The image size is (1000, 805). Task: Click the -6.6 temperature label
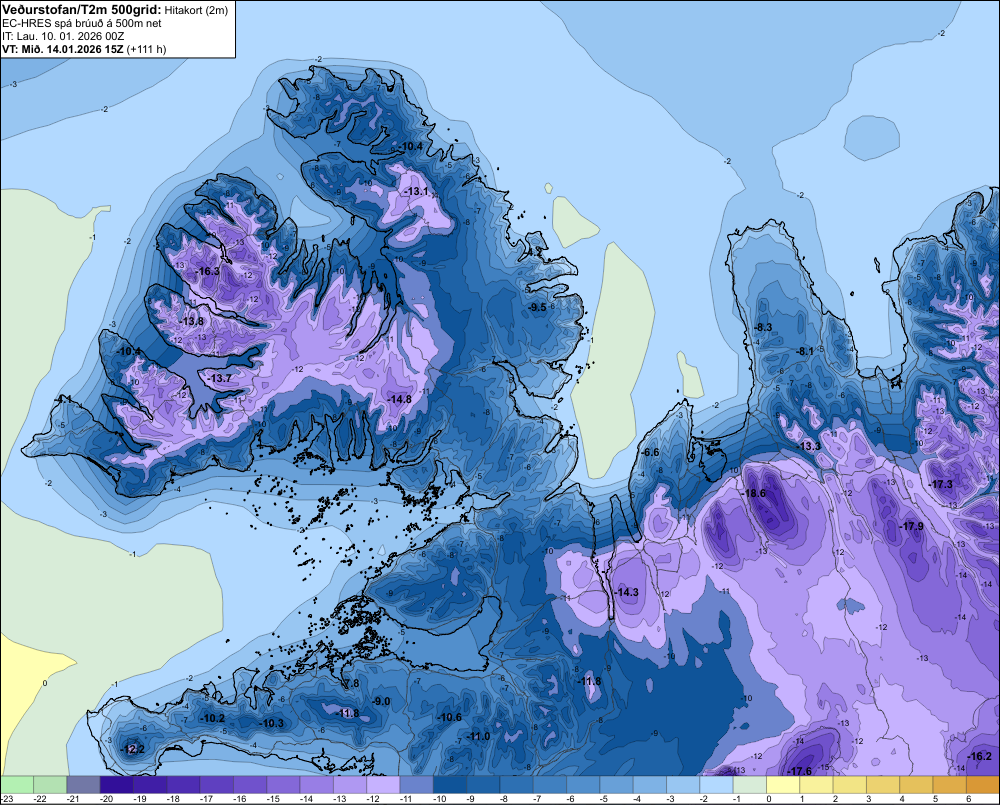point(650,452)
